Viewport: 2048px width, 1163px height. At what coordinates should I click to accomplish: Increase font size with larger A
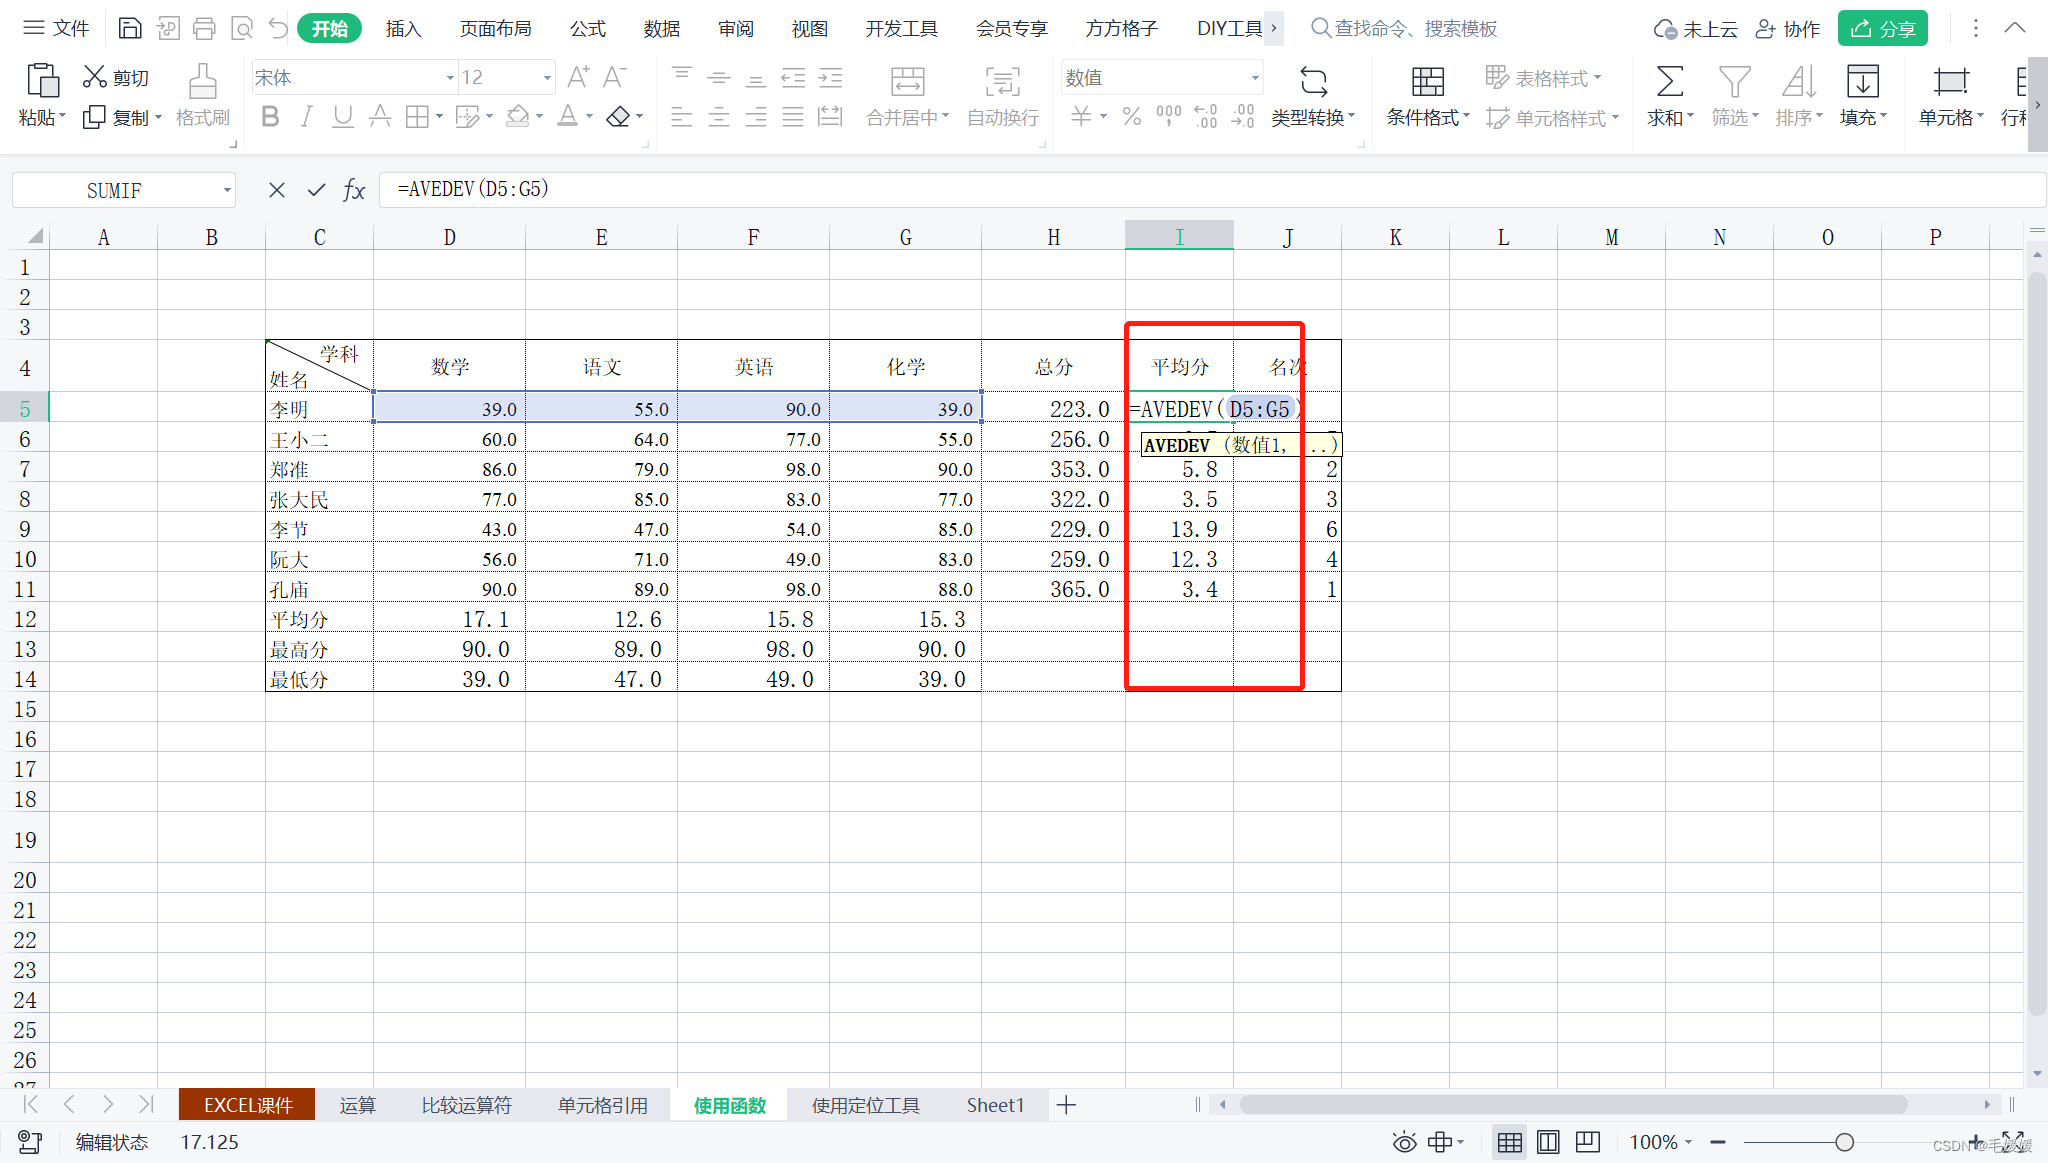point(578,77)
